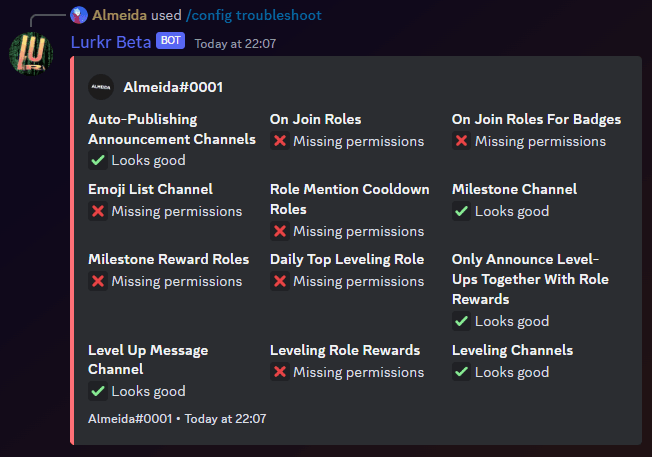Click red X under Emoji List Channel
This screenshot has width=652, height=457.
point(97,211)
